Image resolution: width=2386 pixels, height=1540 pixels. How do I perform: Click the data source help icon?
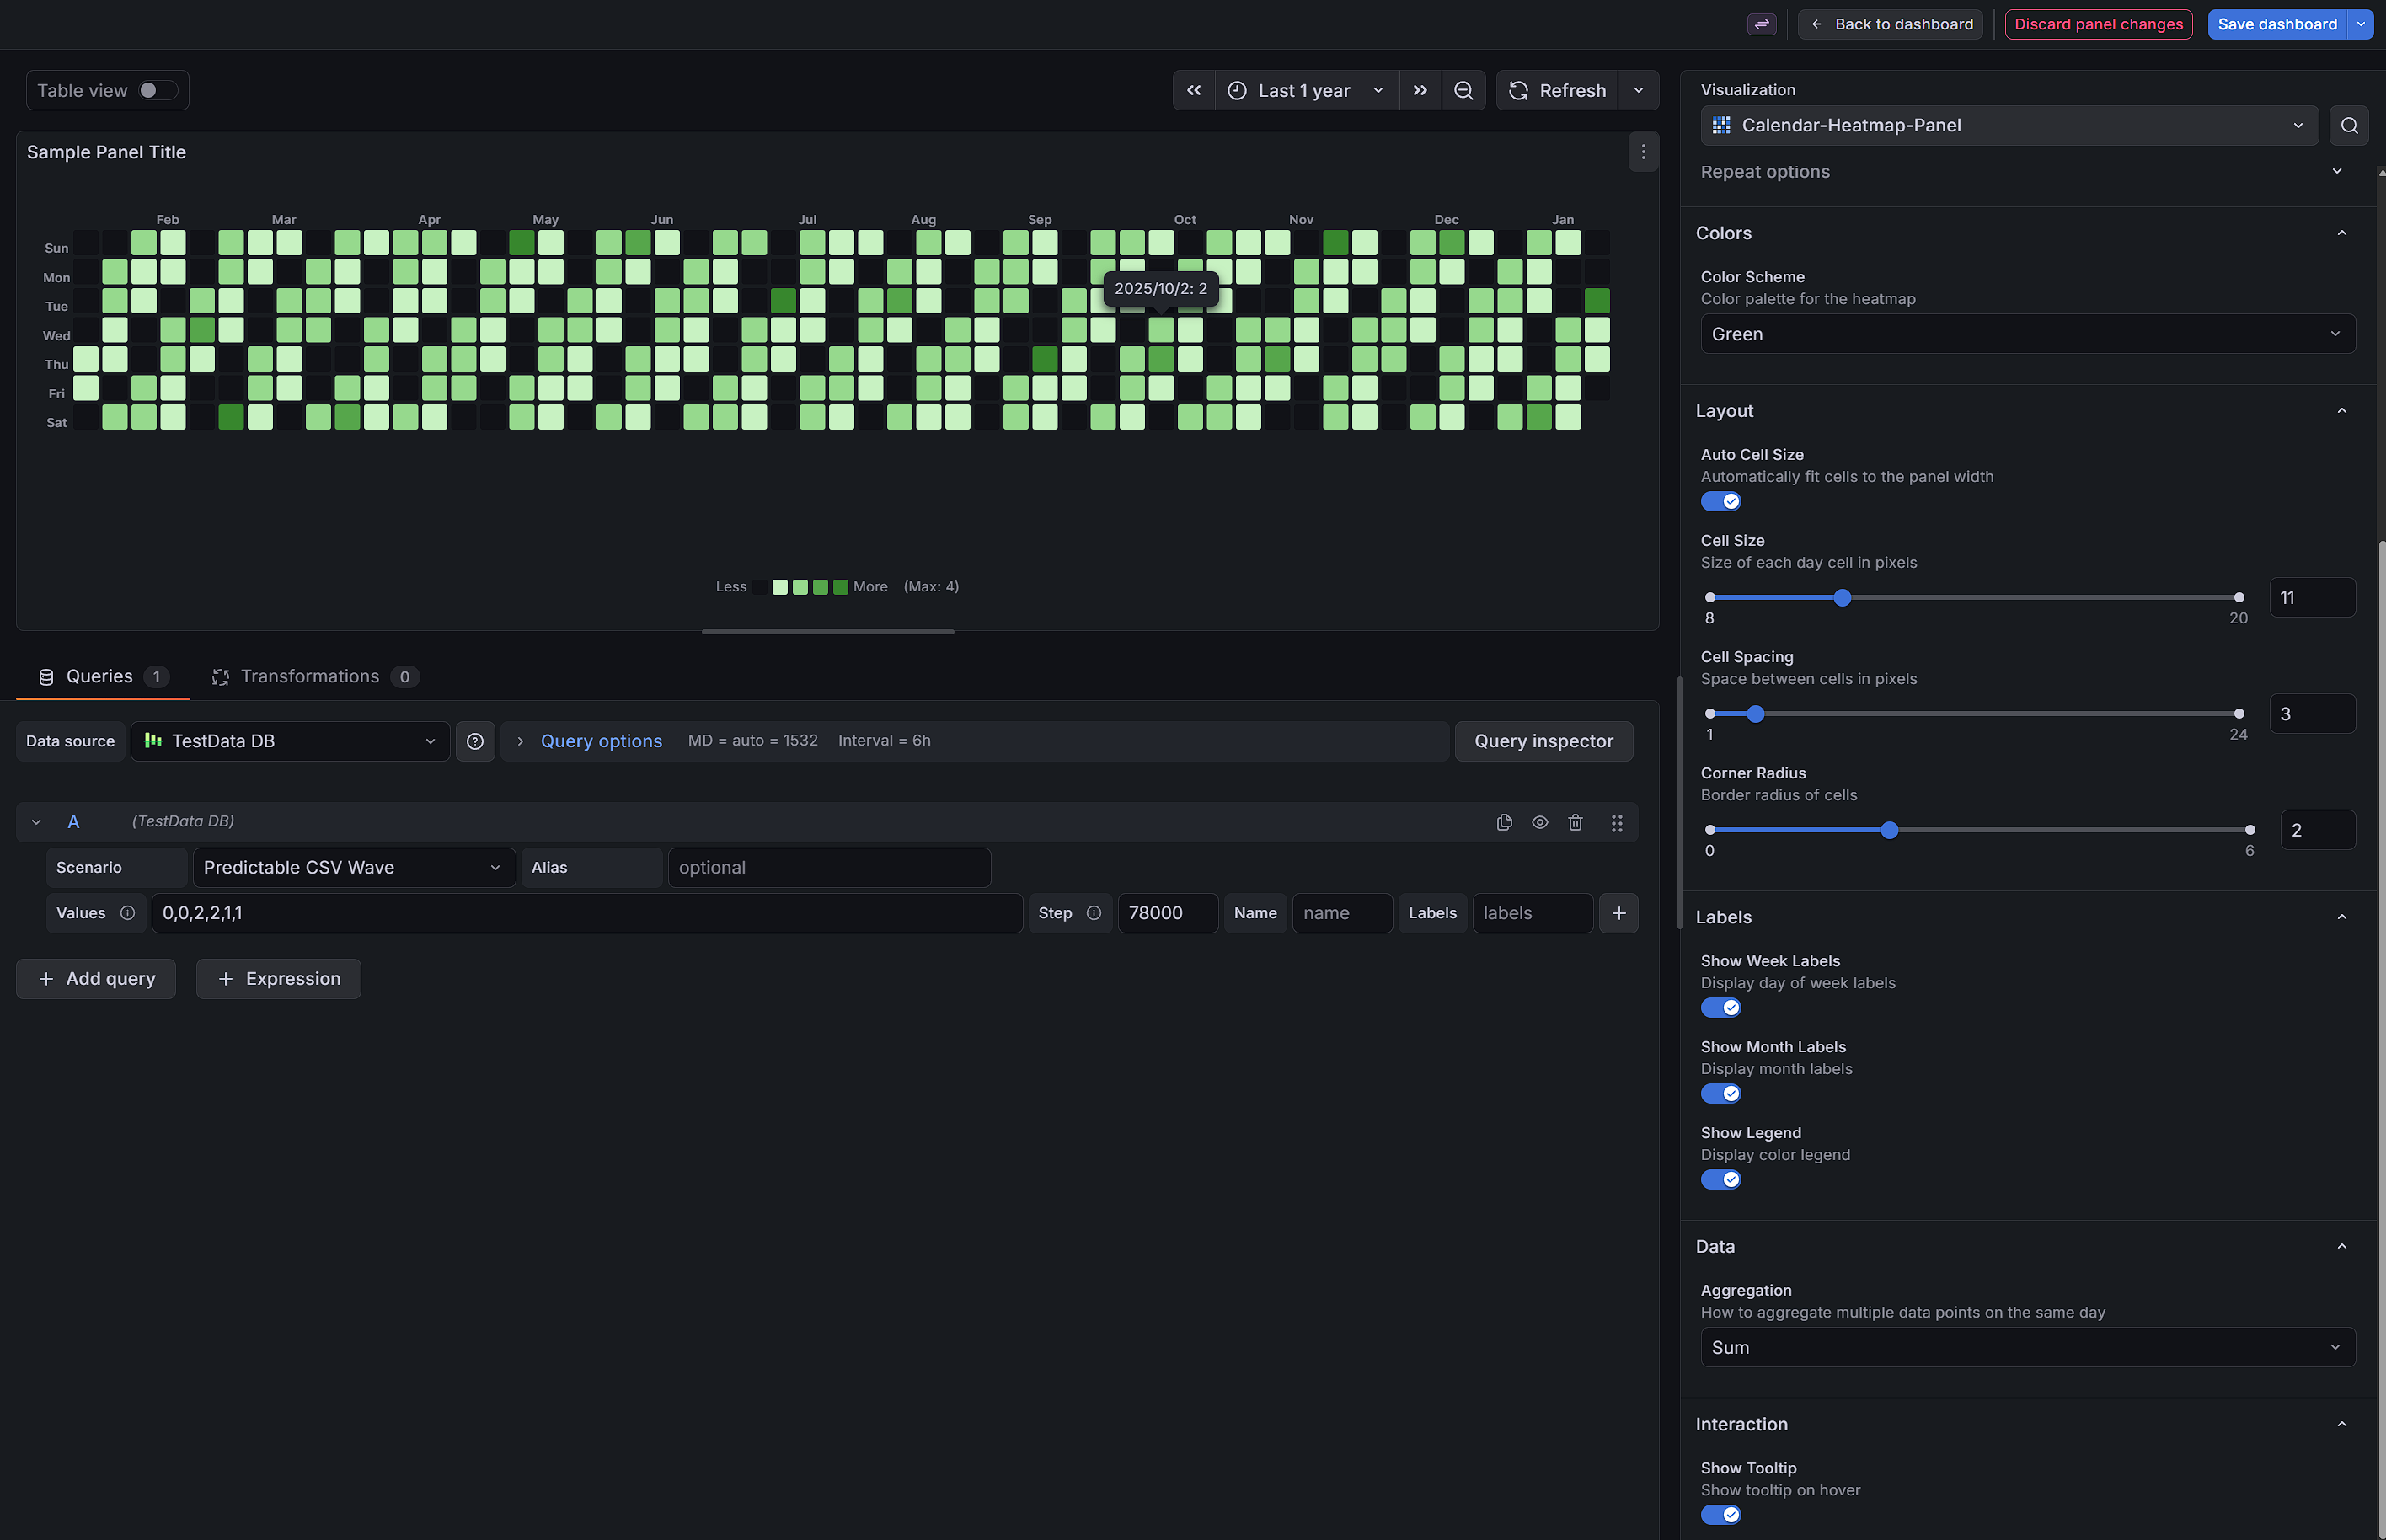[x=475, y=741]
